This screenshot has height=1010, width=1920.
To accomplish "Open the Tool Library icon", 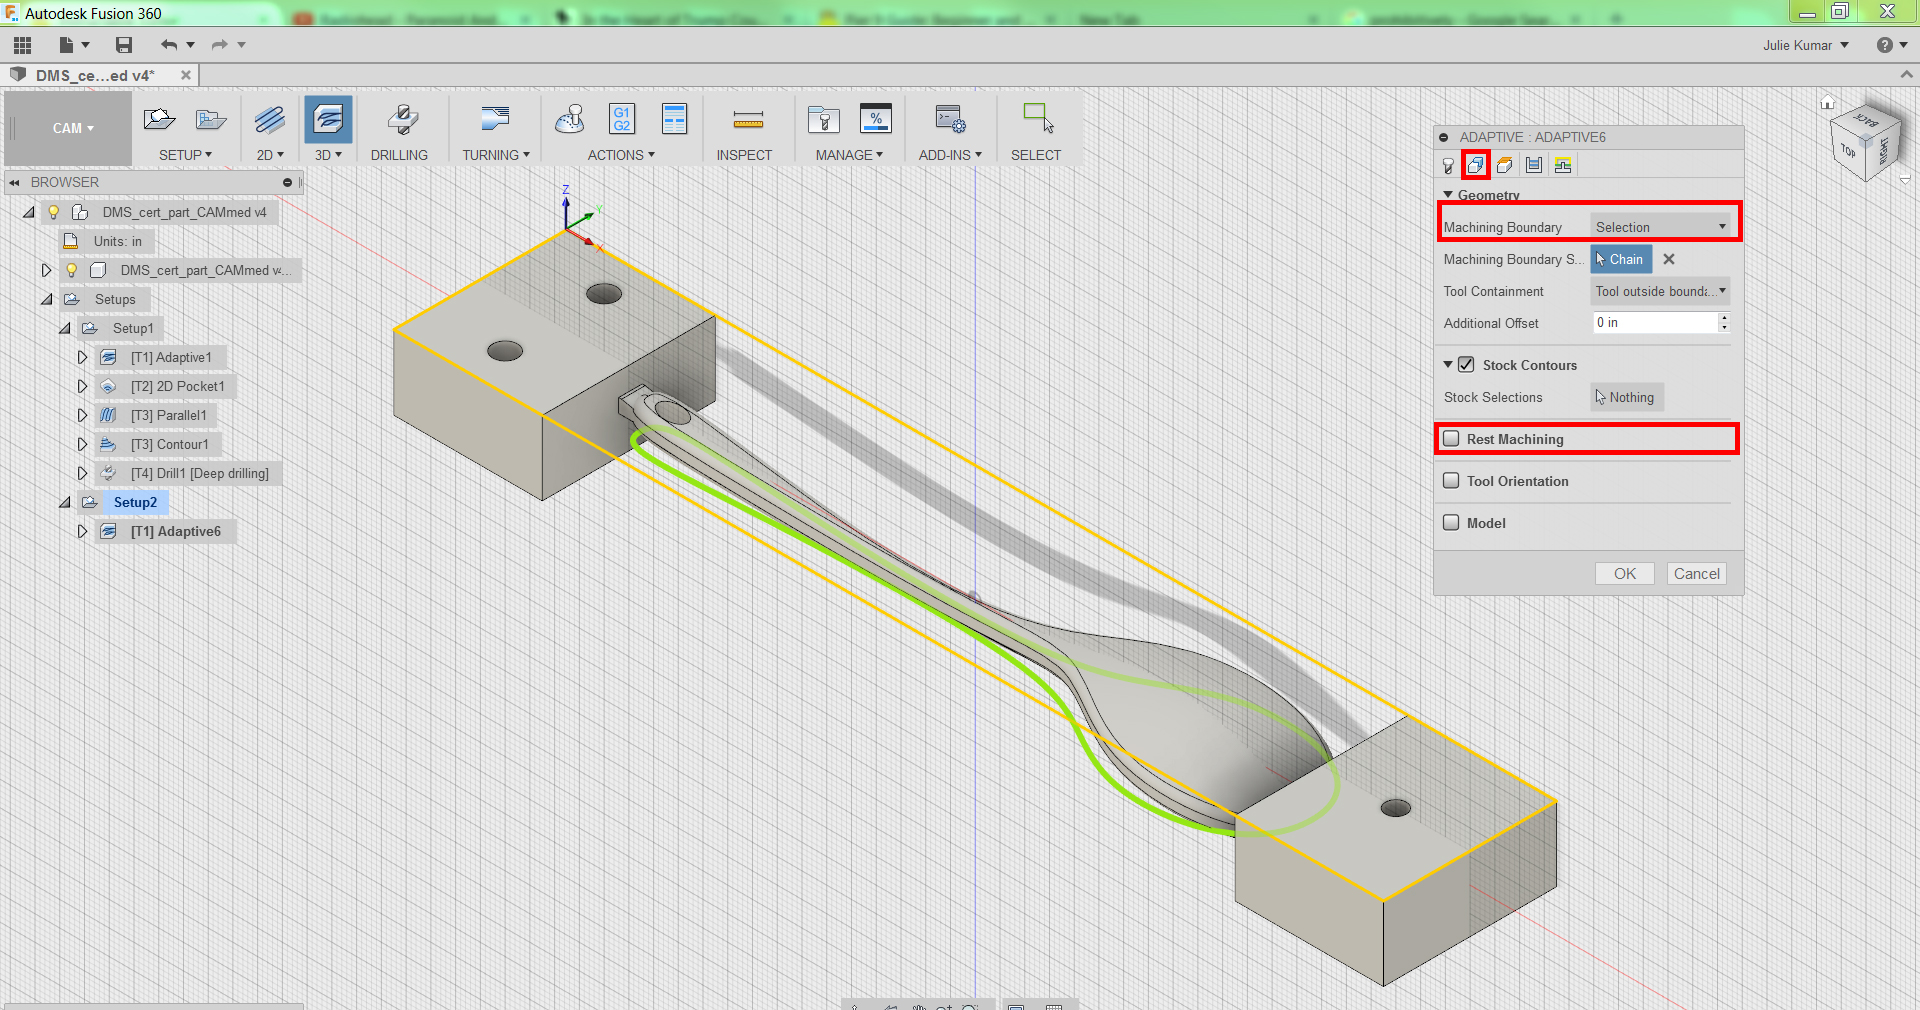I will pyautogui.click(x=824, y=120).
